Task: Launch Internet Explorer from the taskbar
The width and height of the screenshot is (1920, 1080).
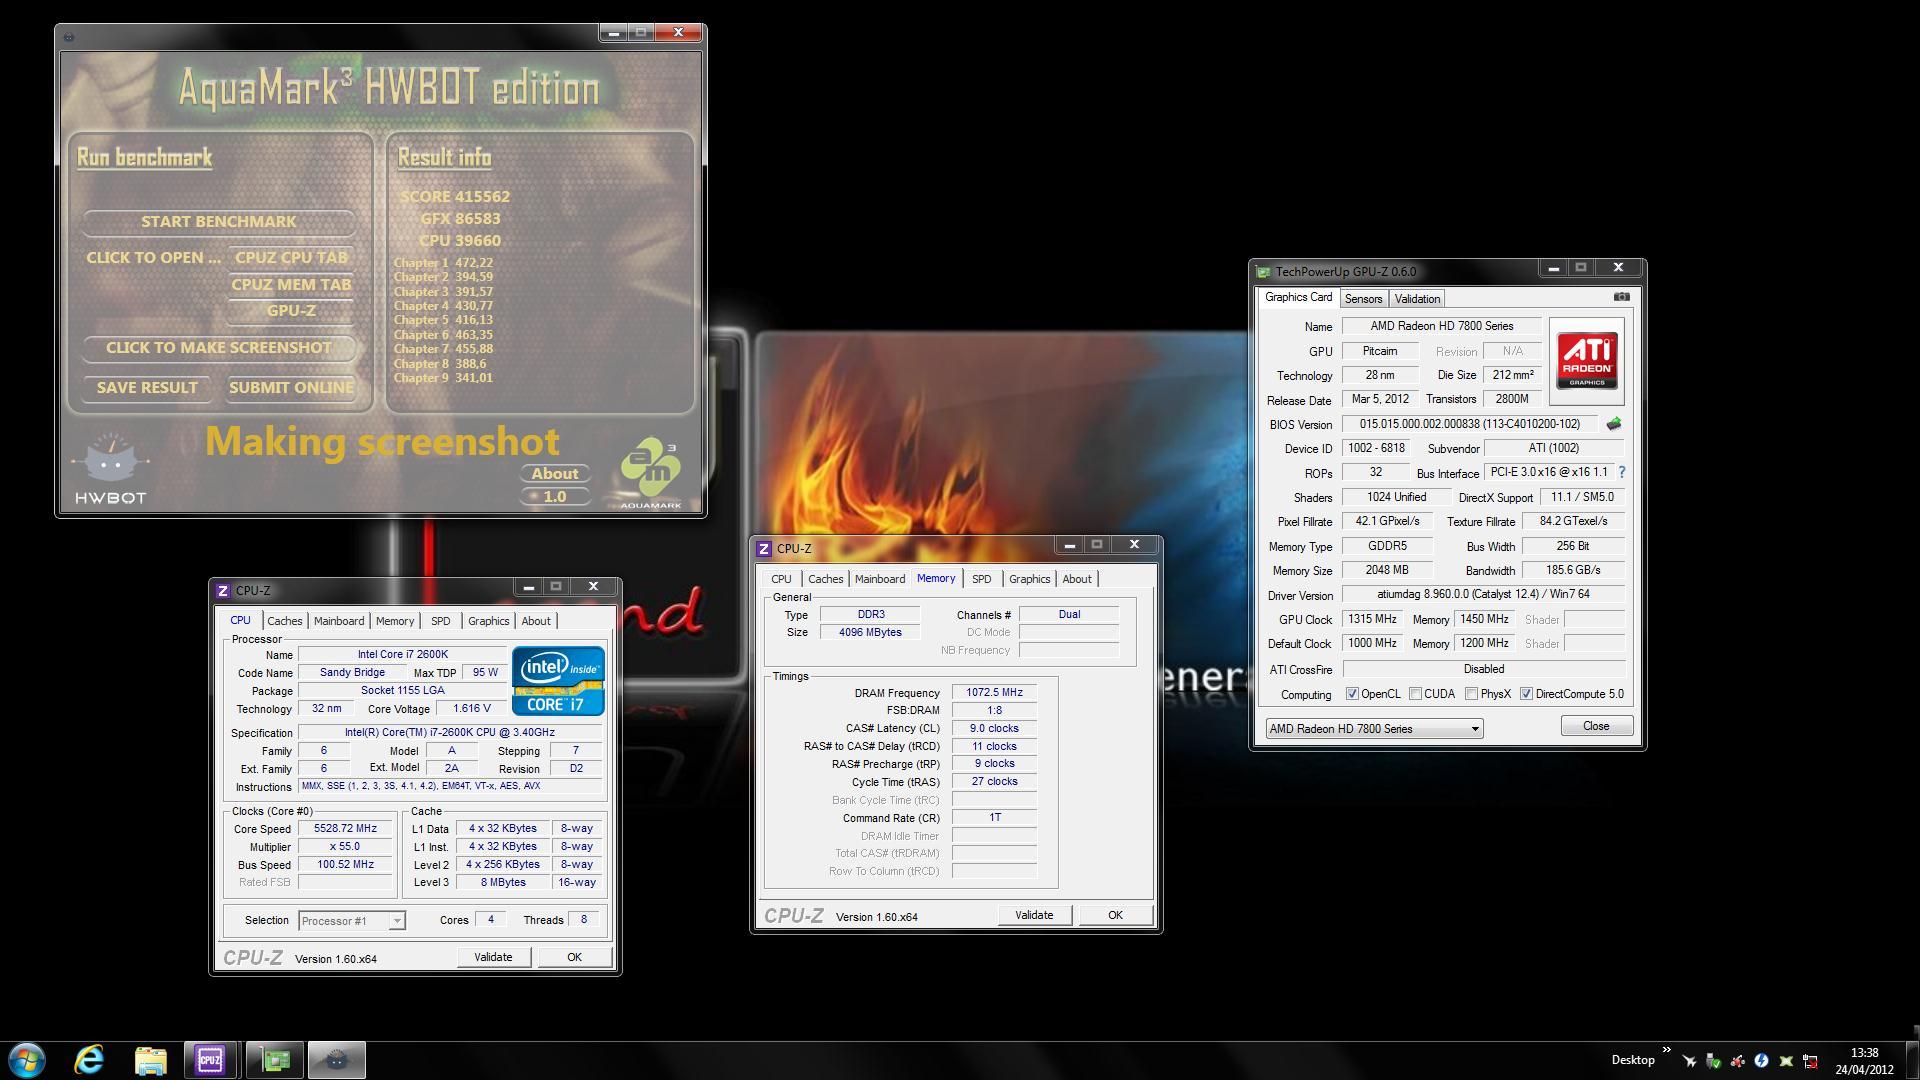Action: pos(89,1060)
